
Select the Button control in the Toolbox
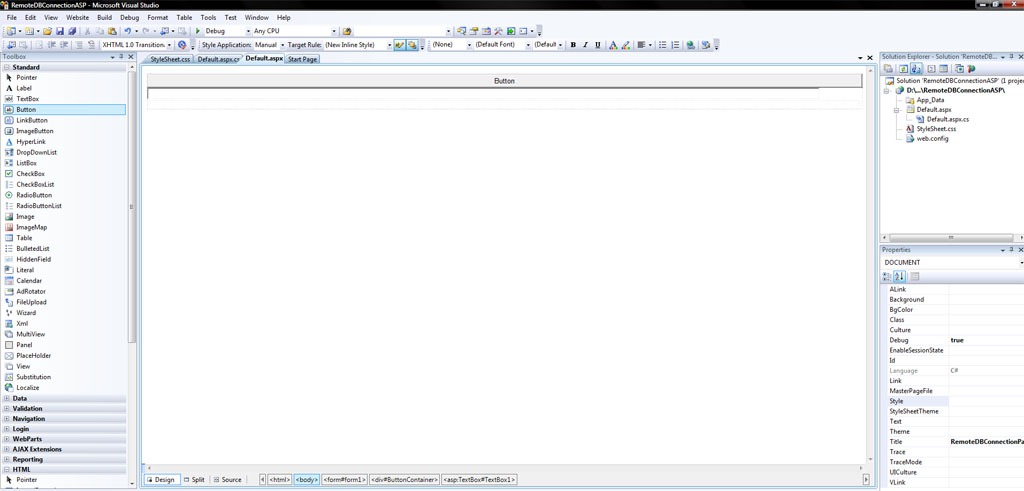coord(64,110)
